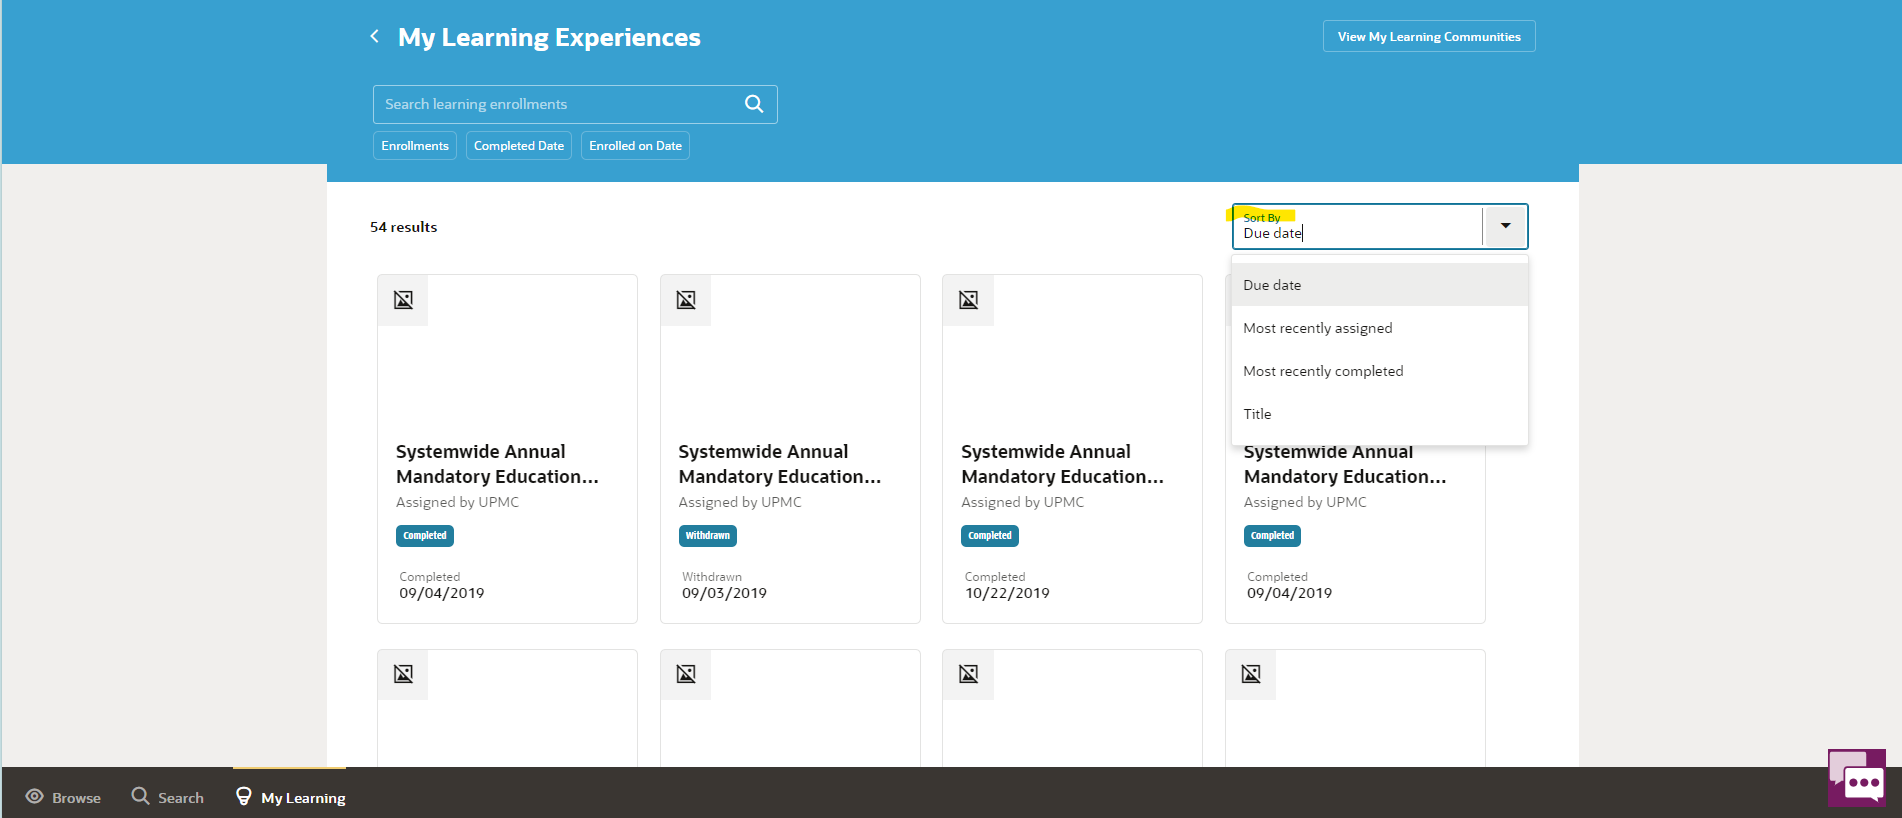The image size is (1902, 818).
Task: Expand the Sort By dropdown arrow
Action: point(1505,227)
